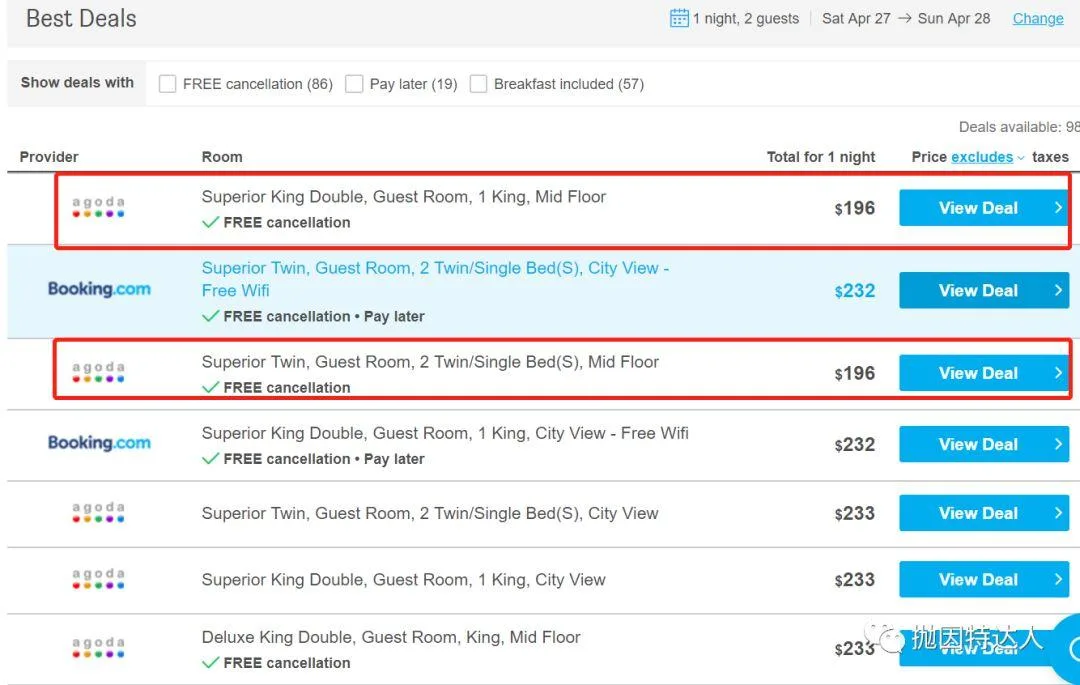This screenshot has height=685, width=1080.
Task: Open the Price excludes taxes dropdown
Action: coord(988,157)
